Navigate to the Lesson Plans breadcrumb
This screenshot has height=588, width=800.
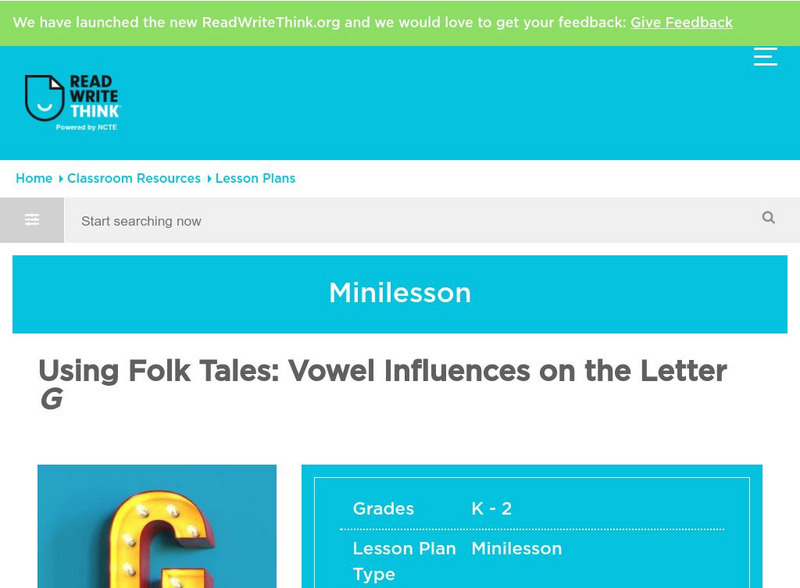coord(255,178)
